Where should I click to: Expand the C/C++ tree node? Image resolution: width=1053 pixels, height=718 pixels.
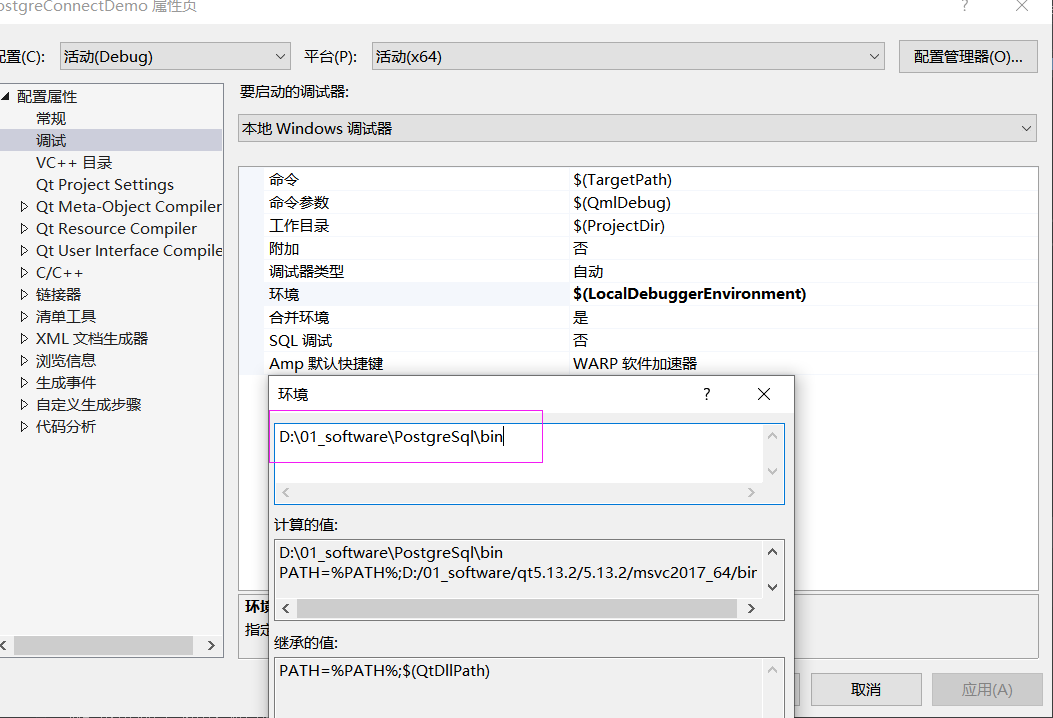[25, 272]
